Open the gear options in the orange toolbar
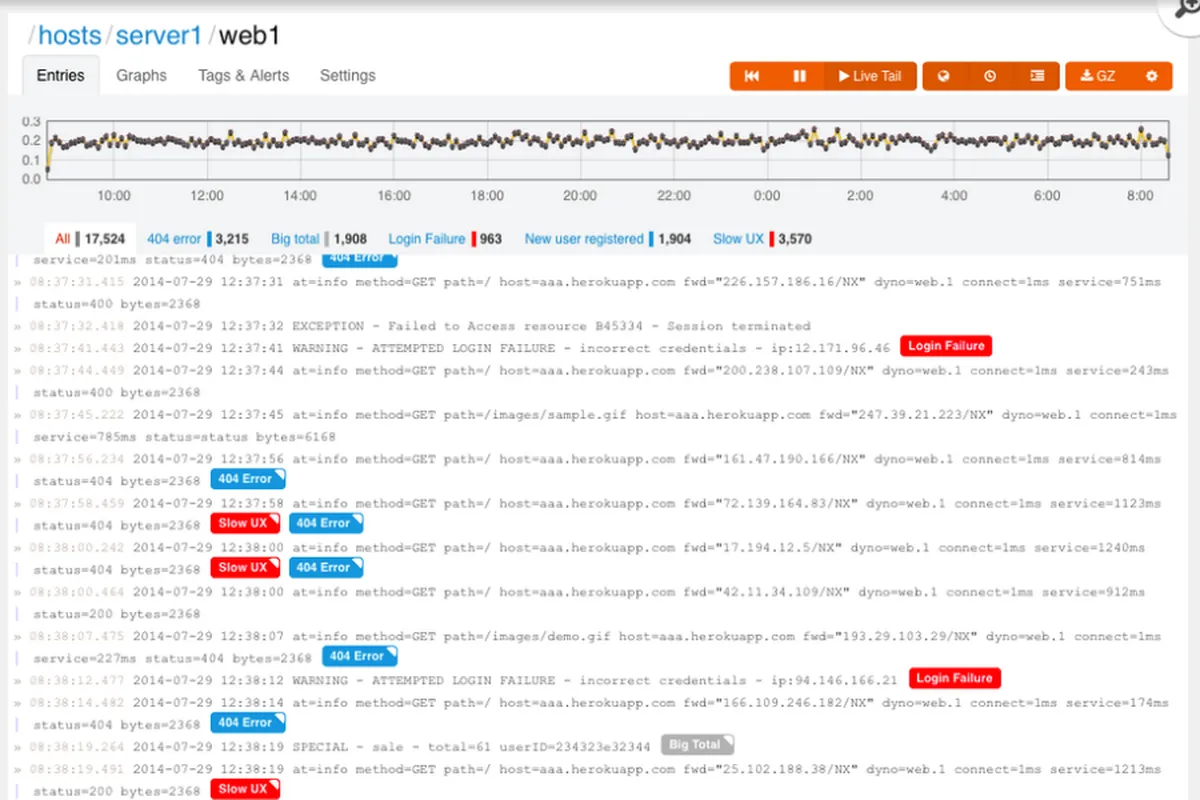This screenshot has width=1200, height=800. pos(1151,76)
